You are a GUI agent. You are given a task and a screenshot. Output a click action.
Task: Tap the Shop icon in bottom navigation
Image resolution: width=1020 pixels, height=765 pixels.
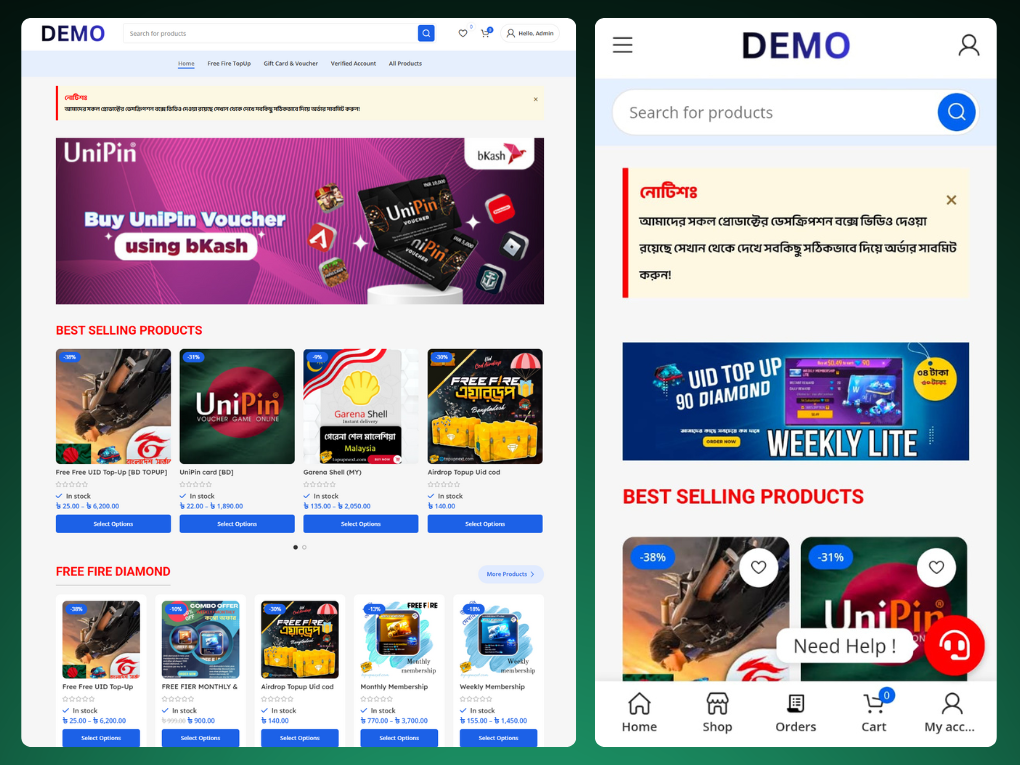click(x=717, y=712)
